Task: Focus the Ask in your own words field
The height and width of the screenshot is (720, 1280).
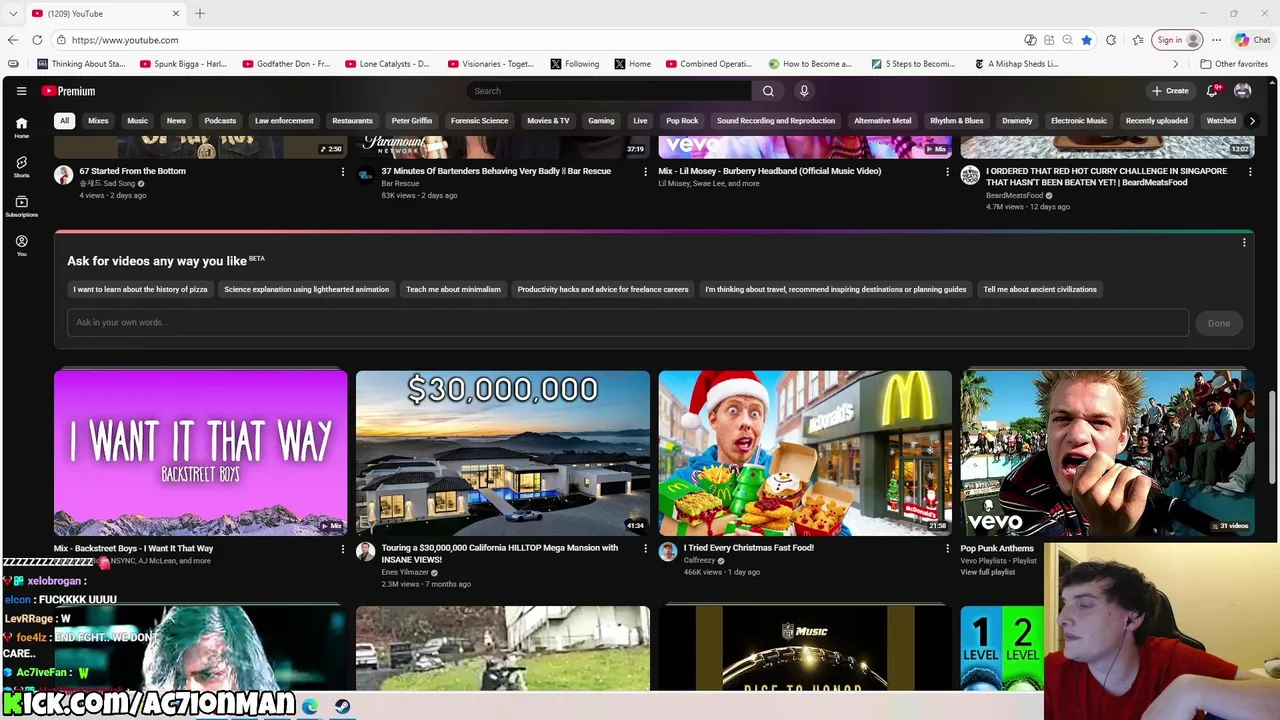Action: point(627,323)
